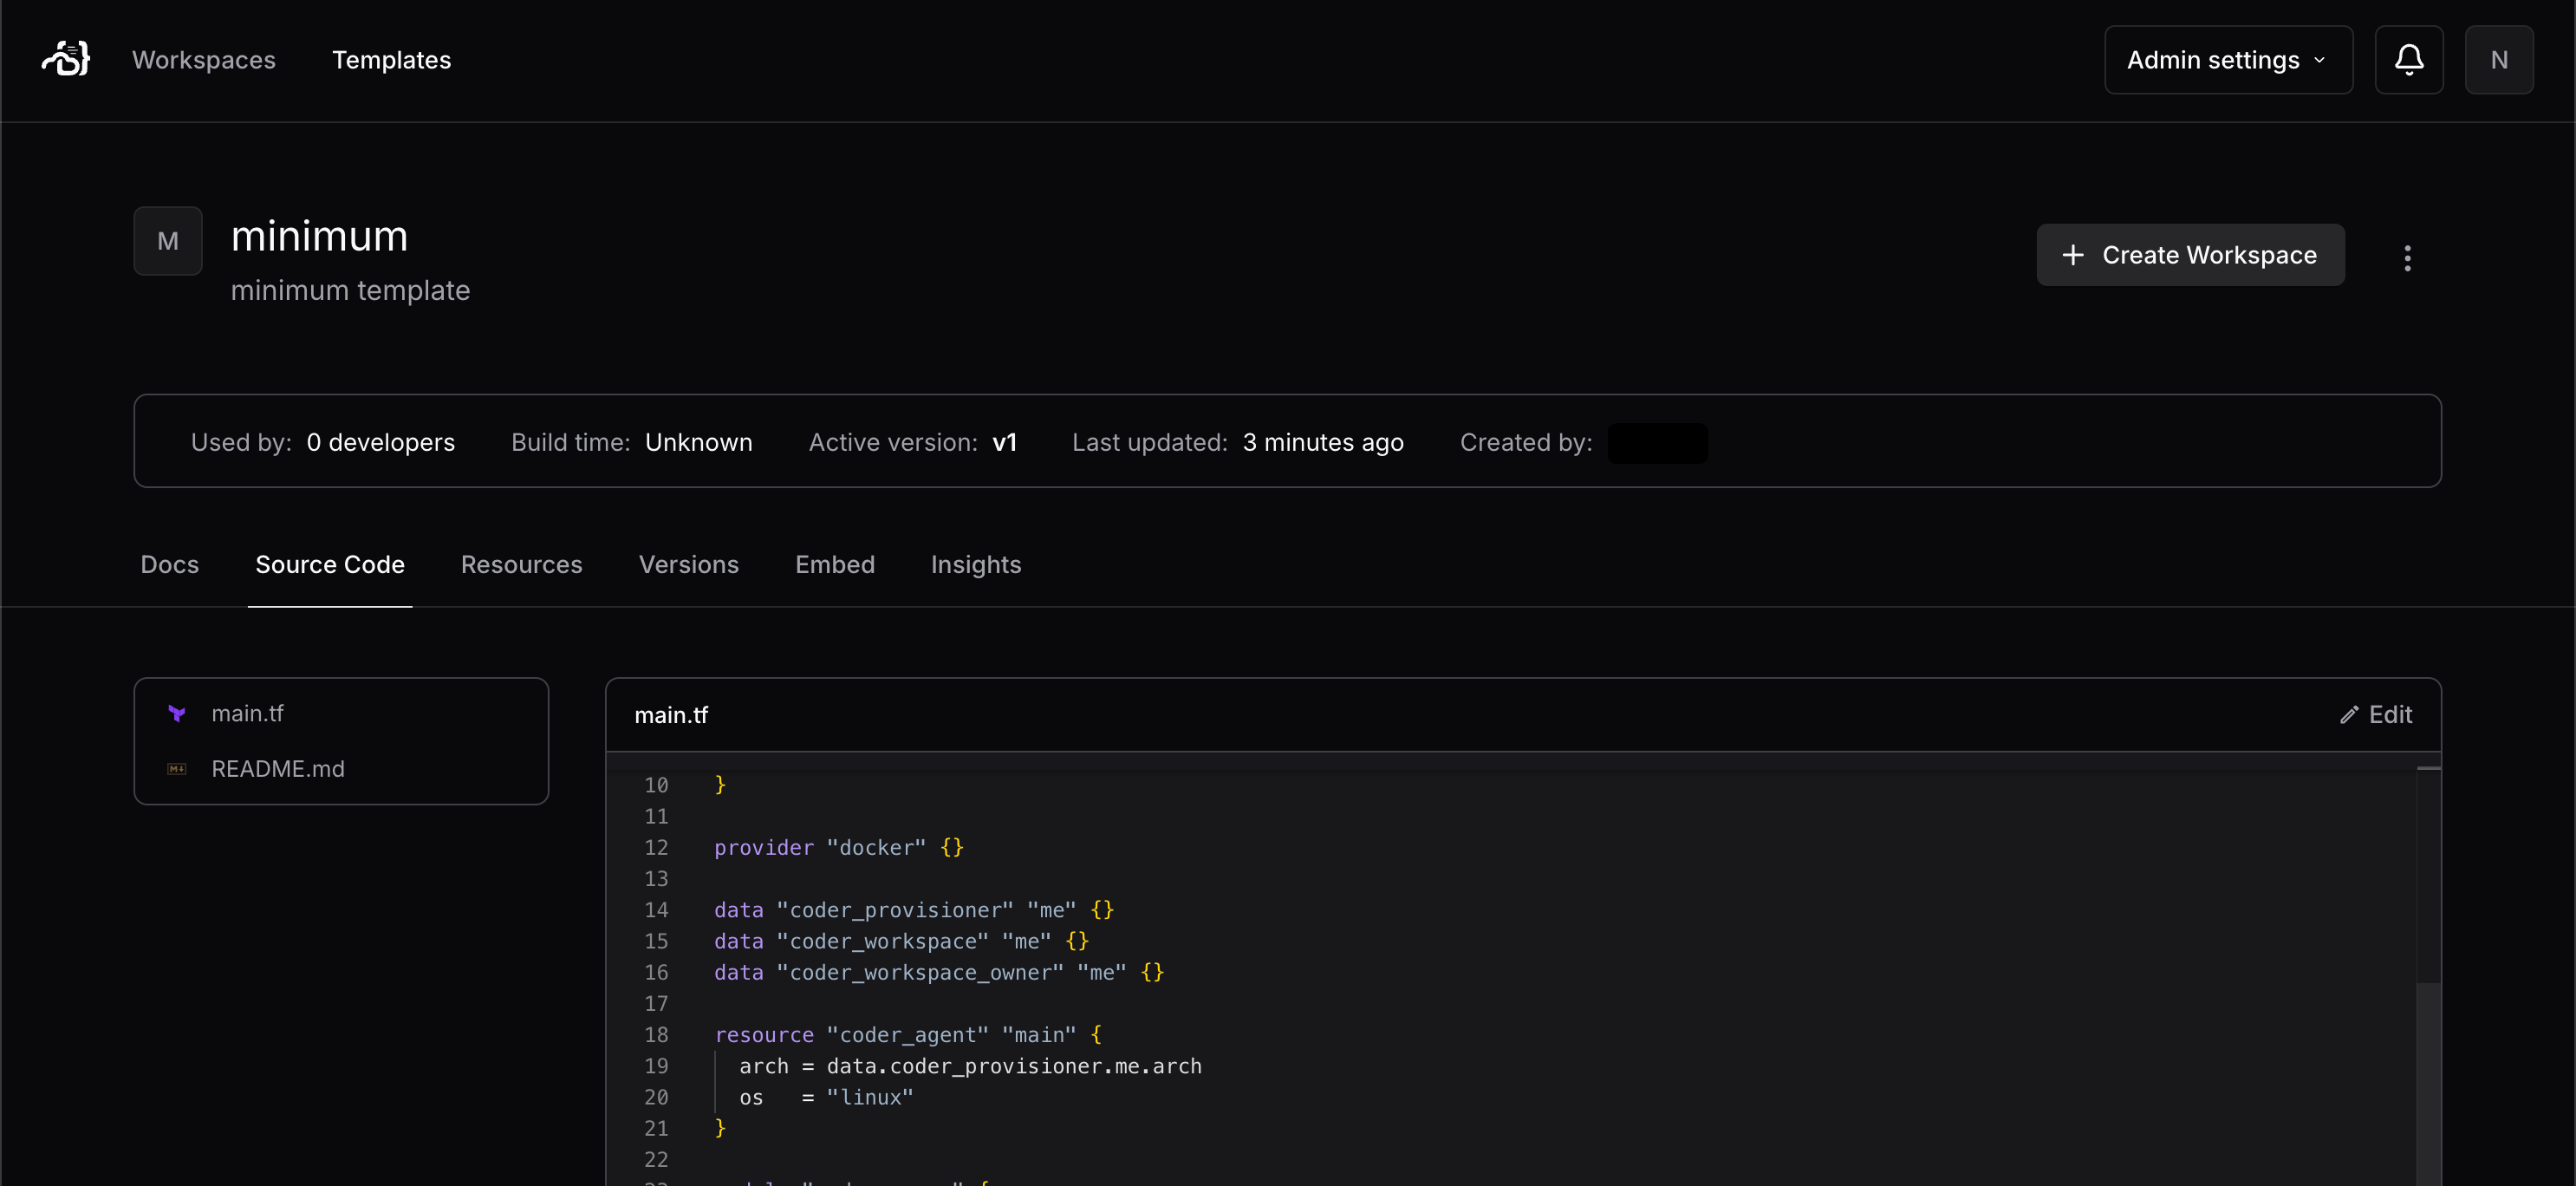
Task: Open user avatar N menu
Action: click(x=2498, y=60)
